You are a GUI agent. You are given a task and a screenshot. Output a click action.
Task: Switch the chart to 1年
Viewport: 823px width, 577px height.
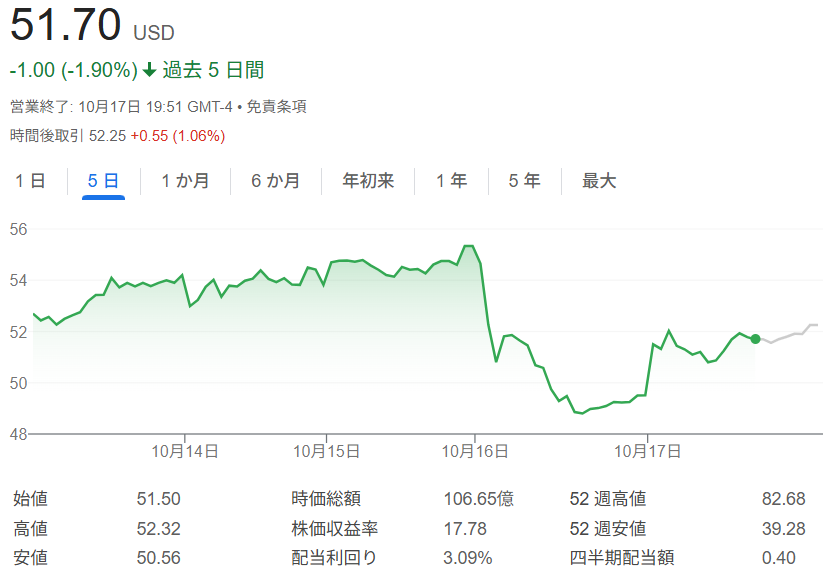point(451,181)
